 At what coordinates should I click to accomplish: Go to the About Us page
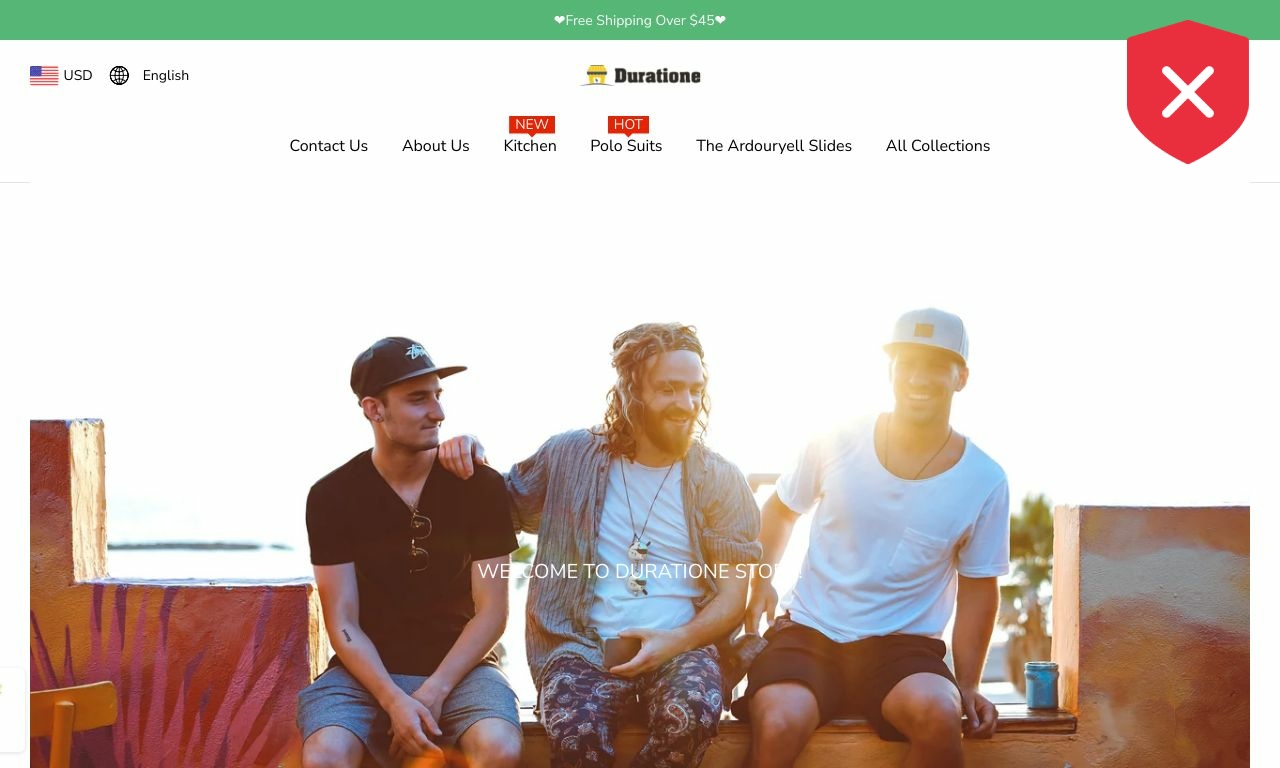436,146
